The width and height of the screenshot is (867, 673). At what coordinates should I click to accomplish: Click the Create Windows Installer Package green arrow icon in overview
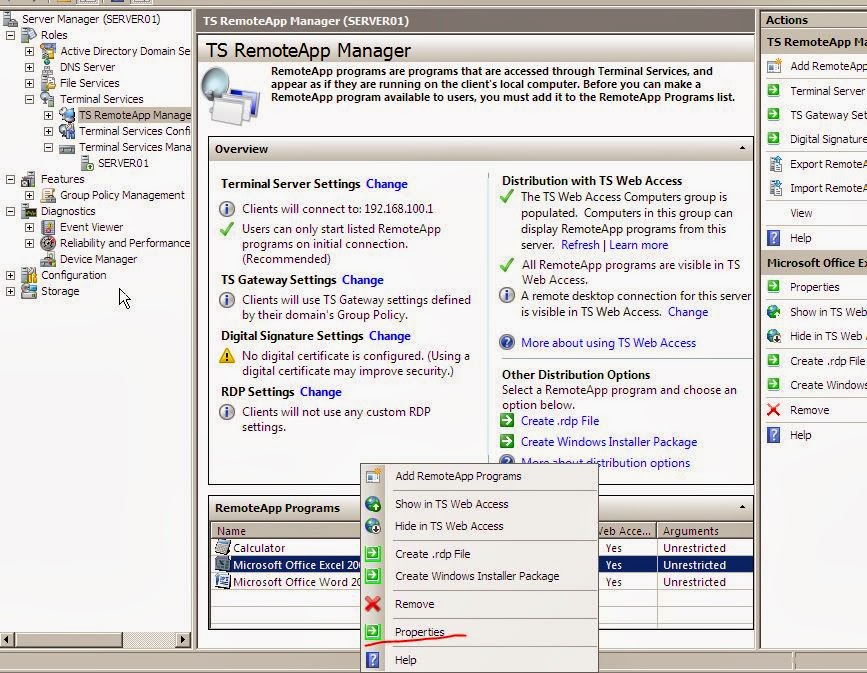coord(507,441)
